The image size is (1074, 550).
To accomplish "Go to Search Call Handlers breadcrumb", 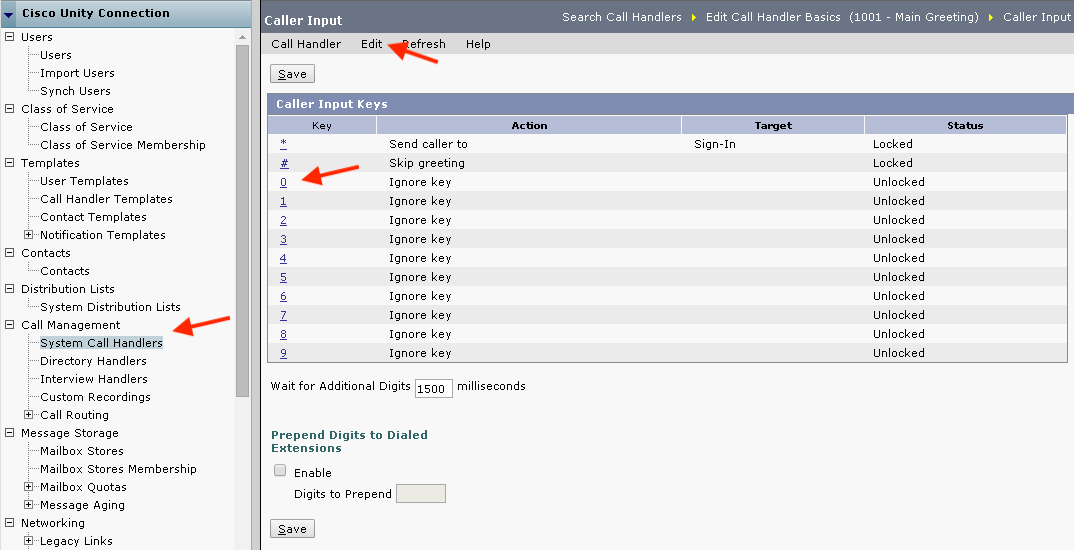I will tap(622, 17).
